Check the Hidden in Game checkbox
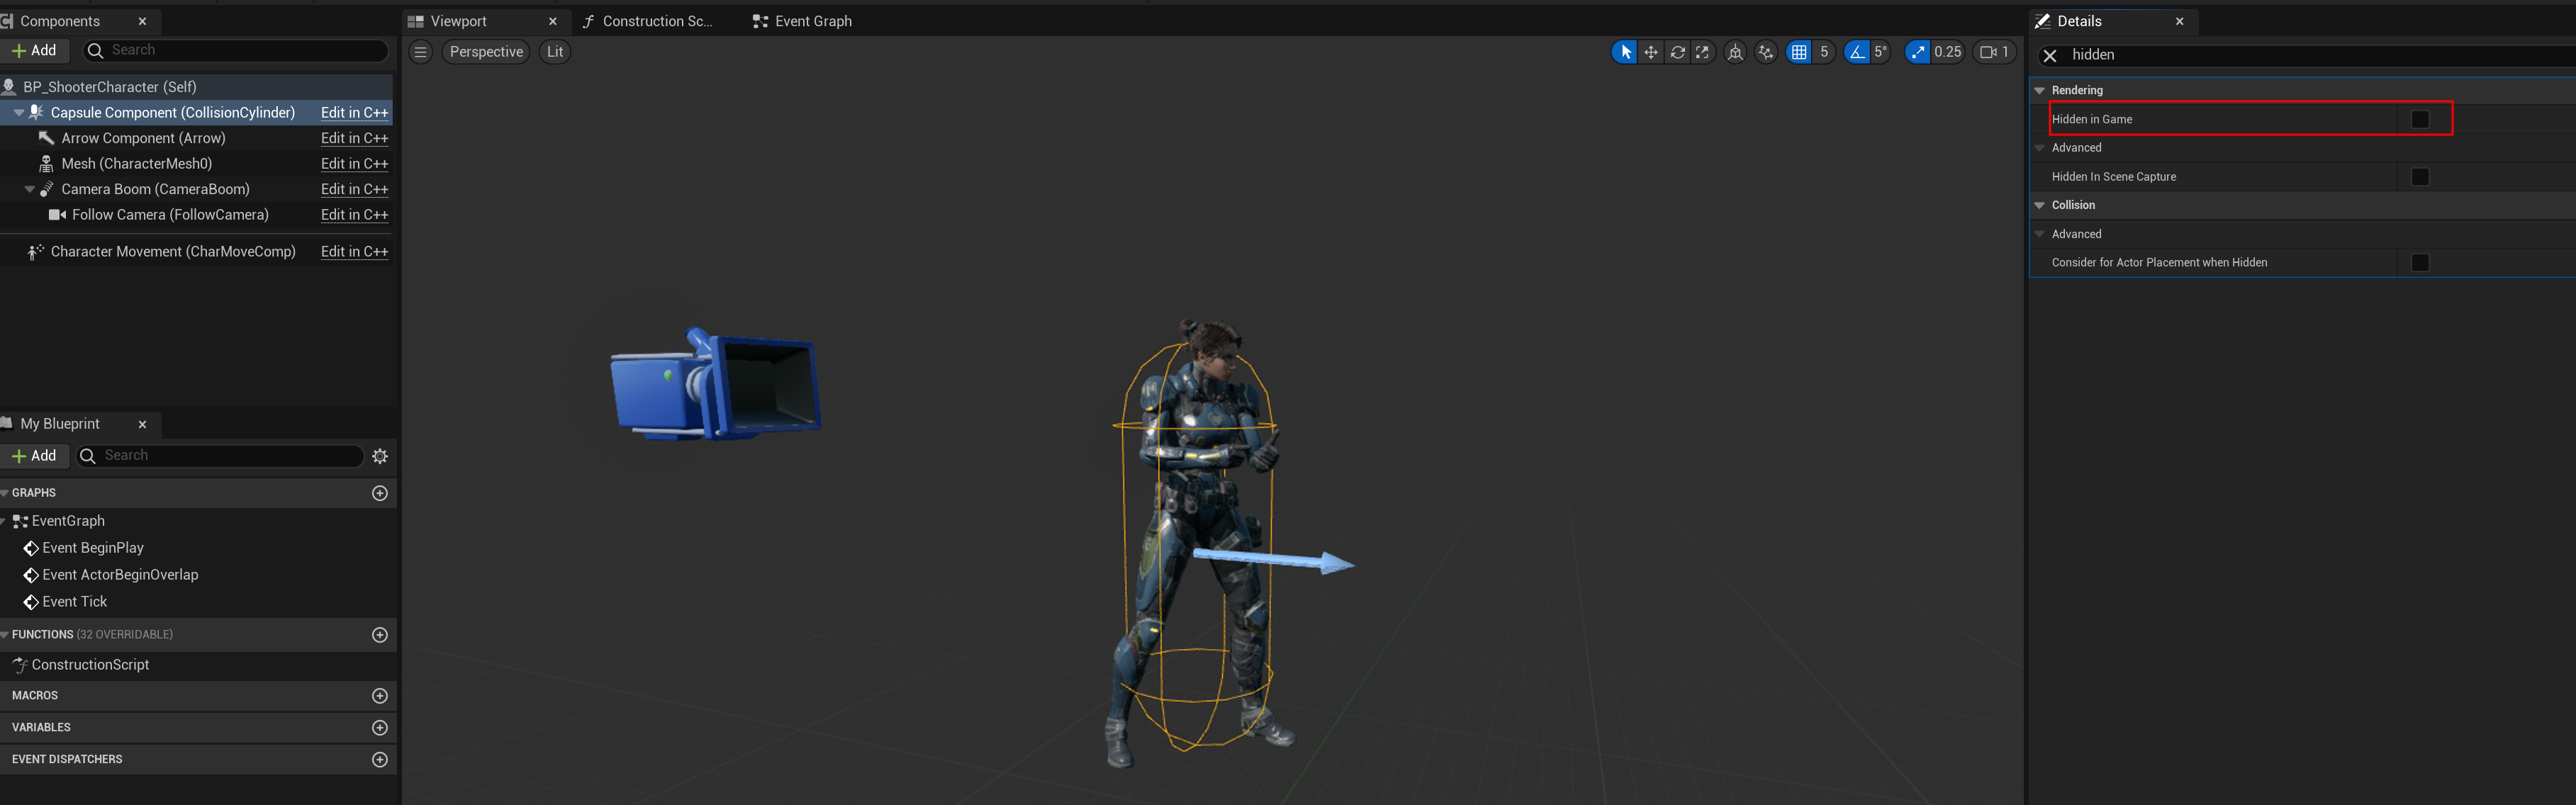The image size is (2576, 805). click(2419, 119)
